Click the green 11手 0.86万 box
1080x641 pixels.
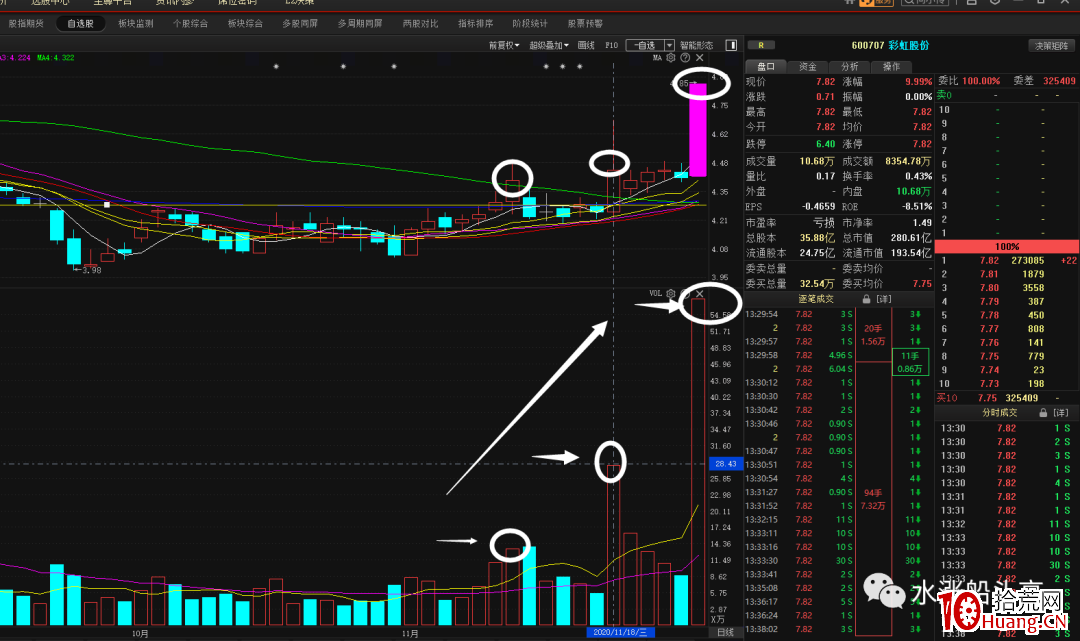[x=910, y=362]
